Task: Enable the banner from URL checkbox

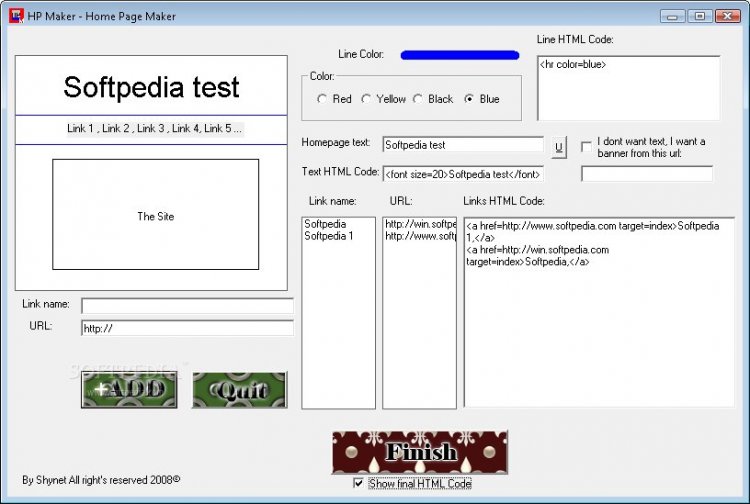Action: [587, 147]
